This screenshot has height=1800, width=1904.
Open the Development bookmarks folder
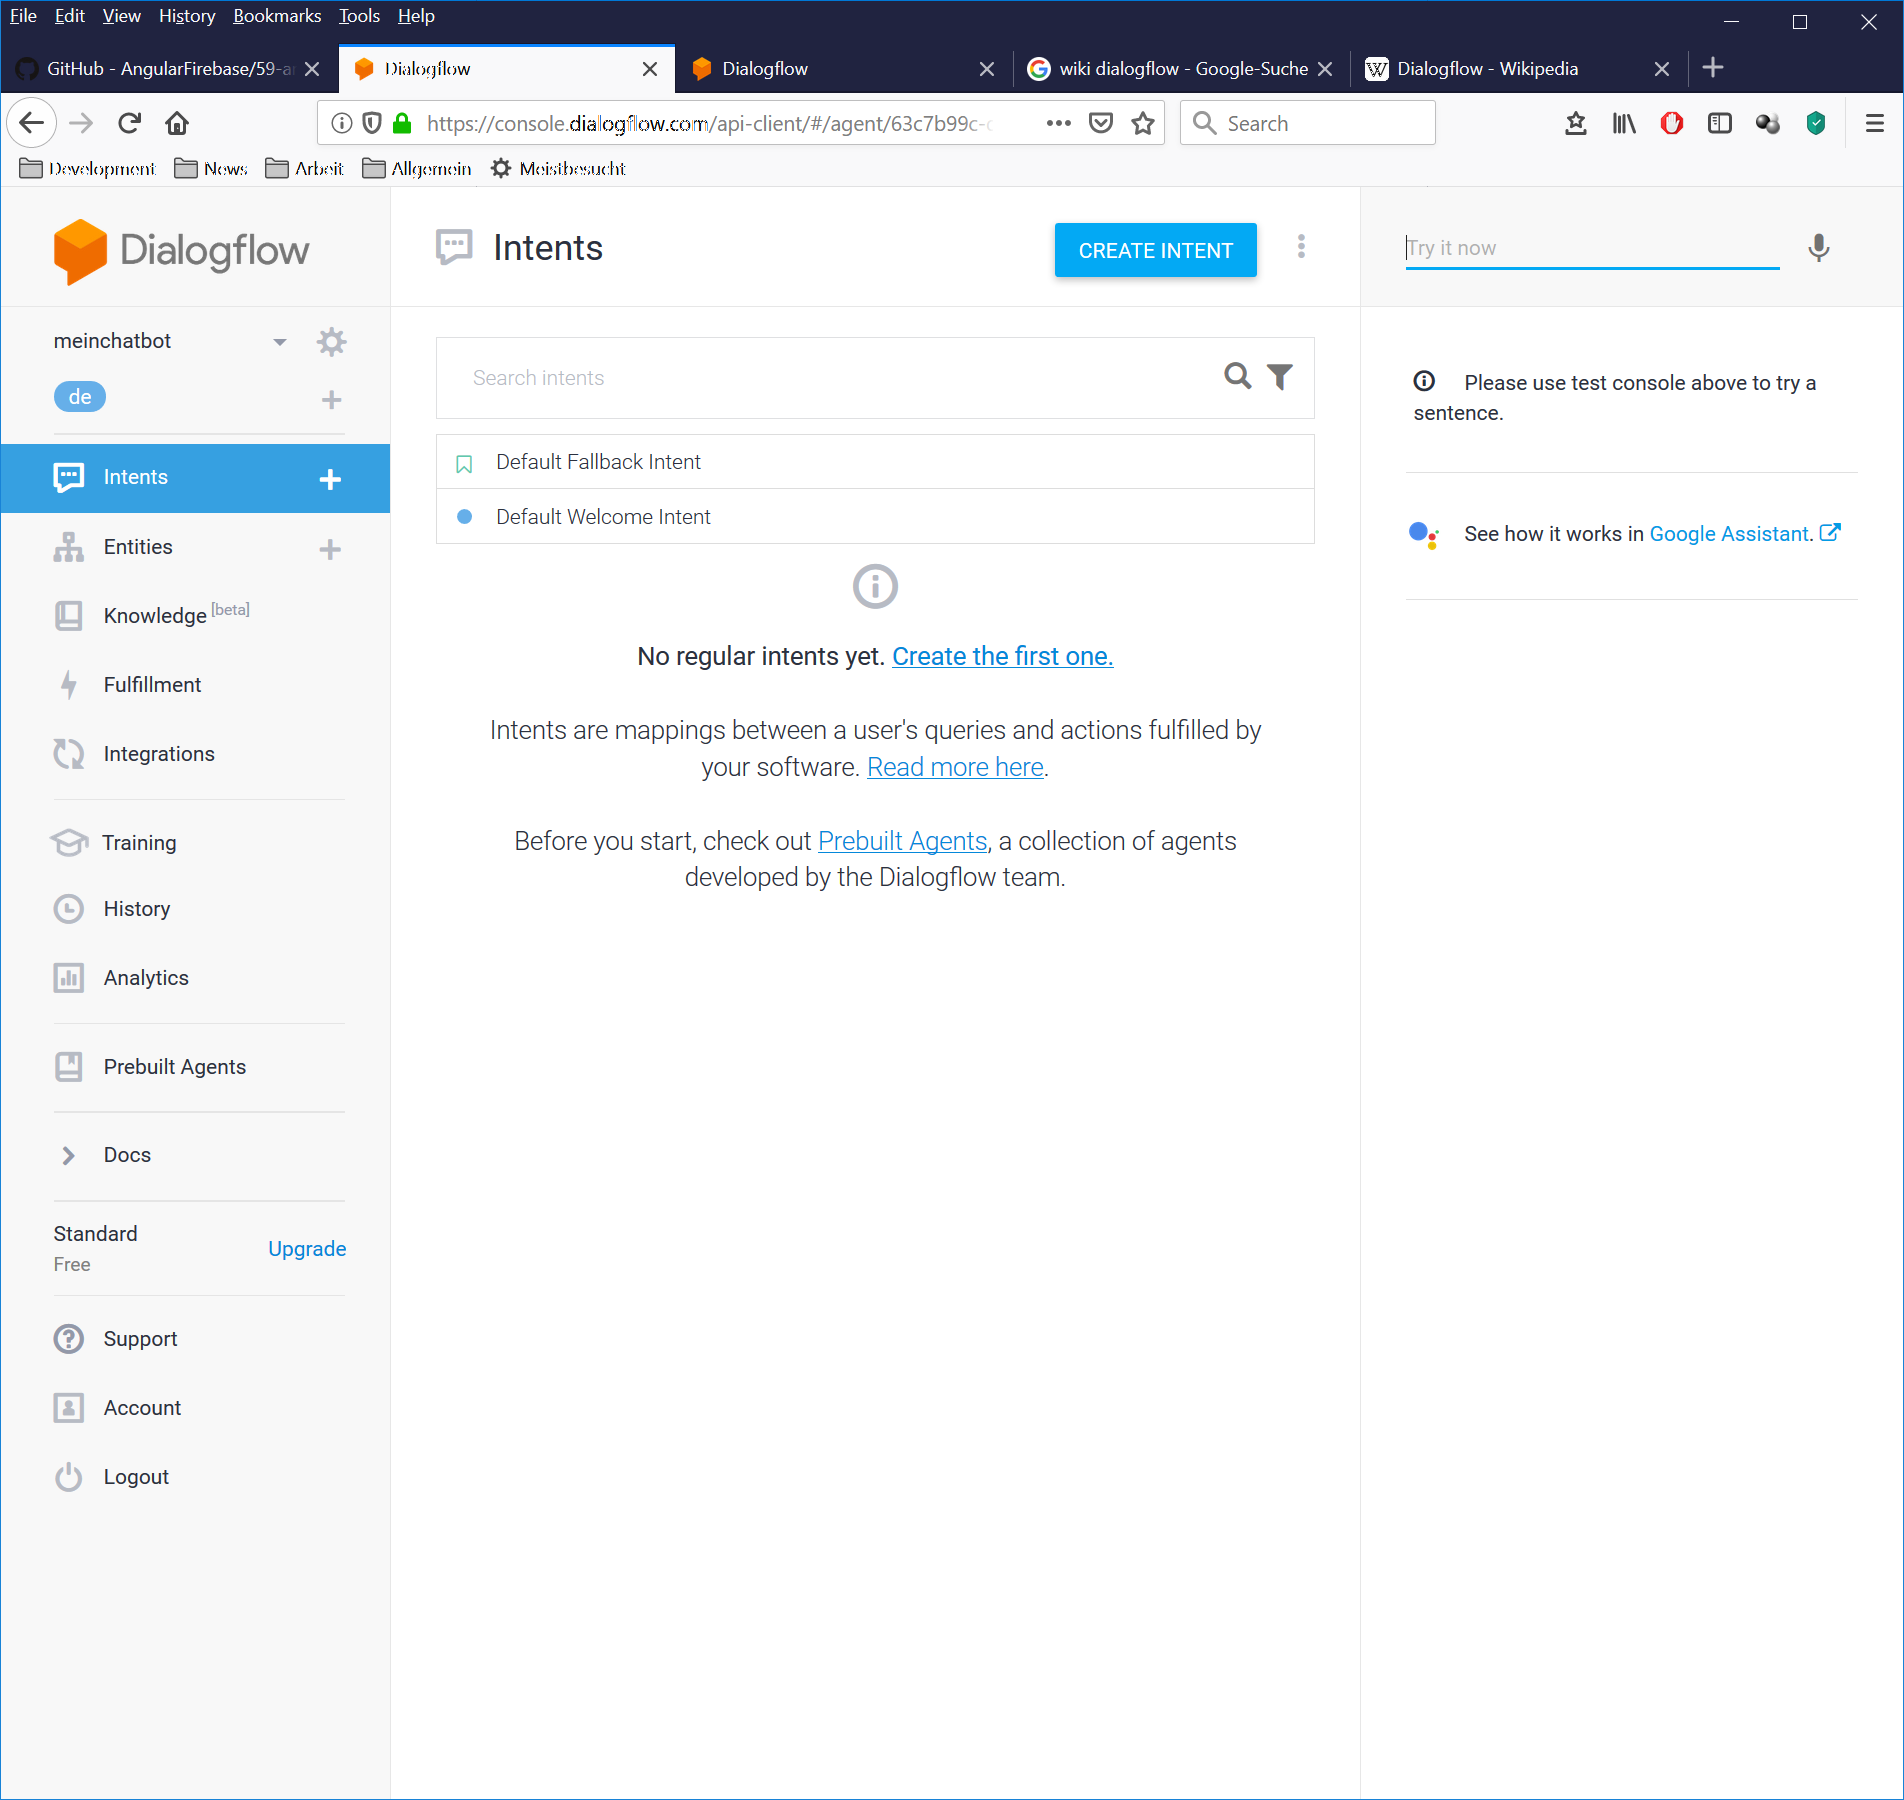pyautogui.click(x=88, y=169)
